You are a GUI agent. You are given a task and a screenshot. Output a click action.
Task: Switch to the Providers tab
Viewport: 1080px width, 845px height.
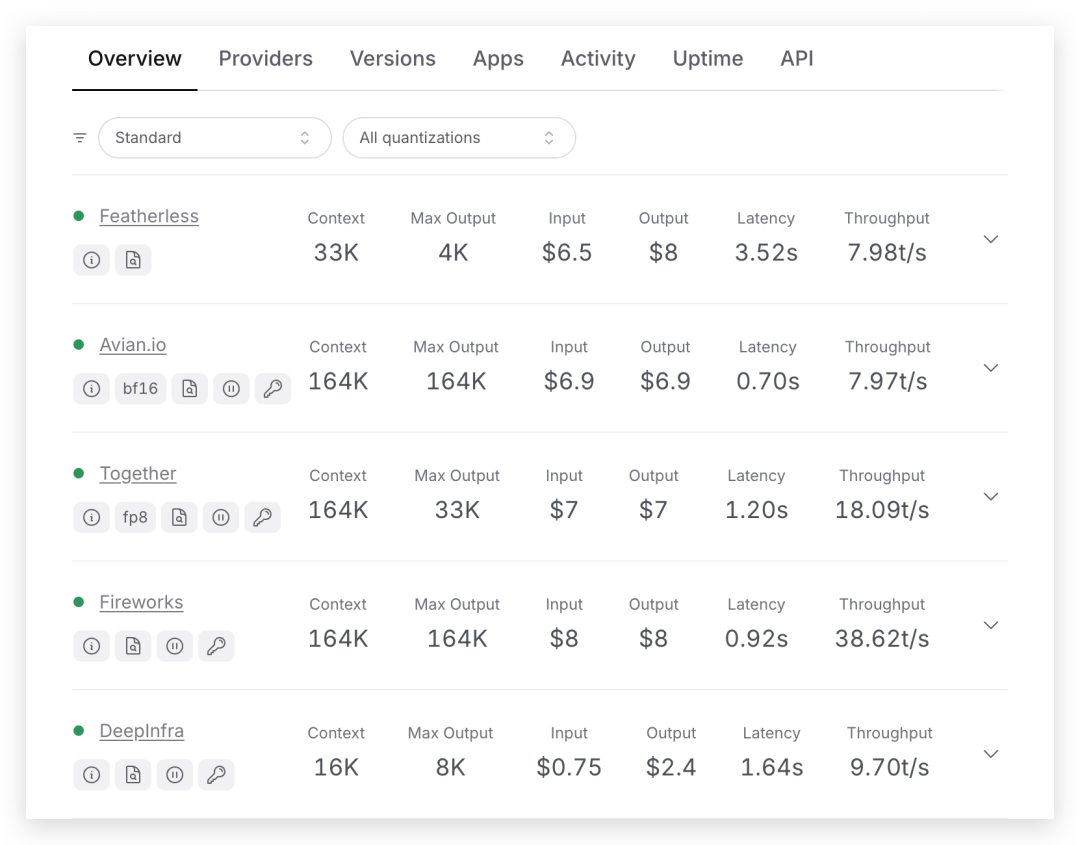coord(265,58)
